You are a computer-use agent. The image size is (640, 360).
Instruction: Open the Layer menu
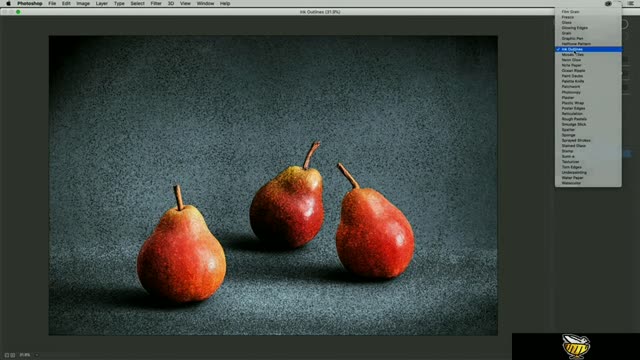(102, 3)
